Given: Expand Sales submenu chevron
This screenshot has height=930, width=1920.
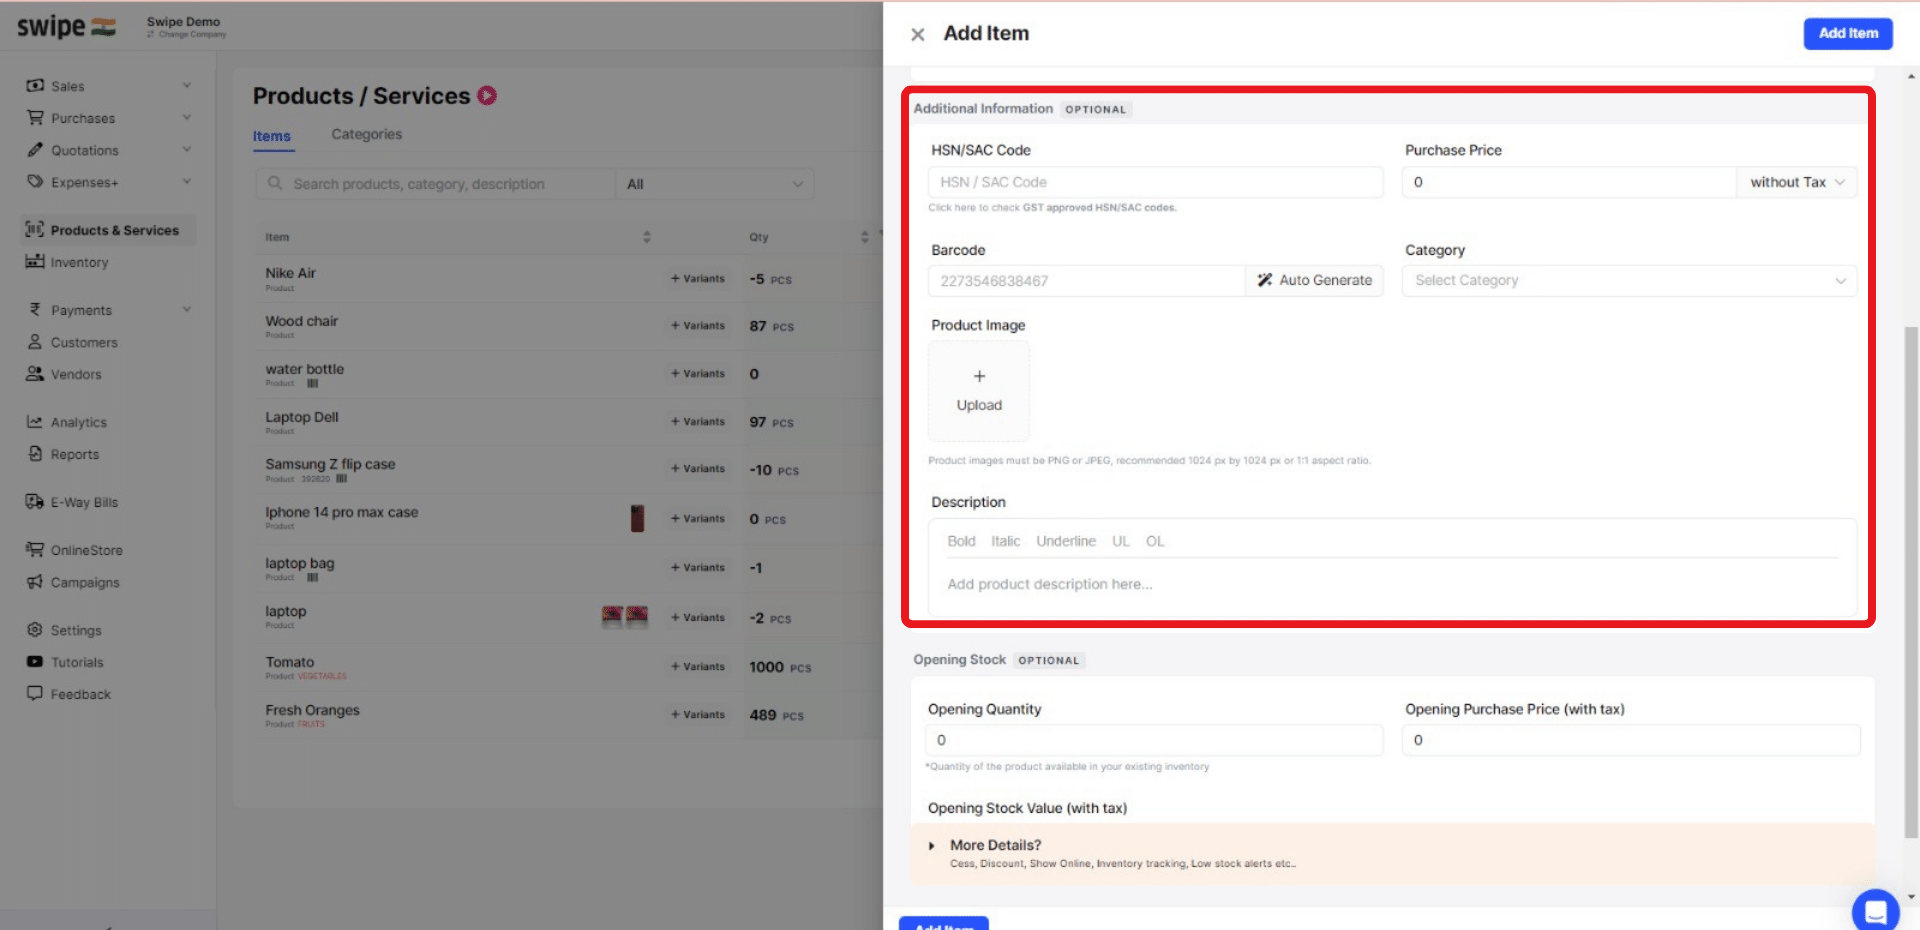Looking at the screenshot, I should click(187, 86).
